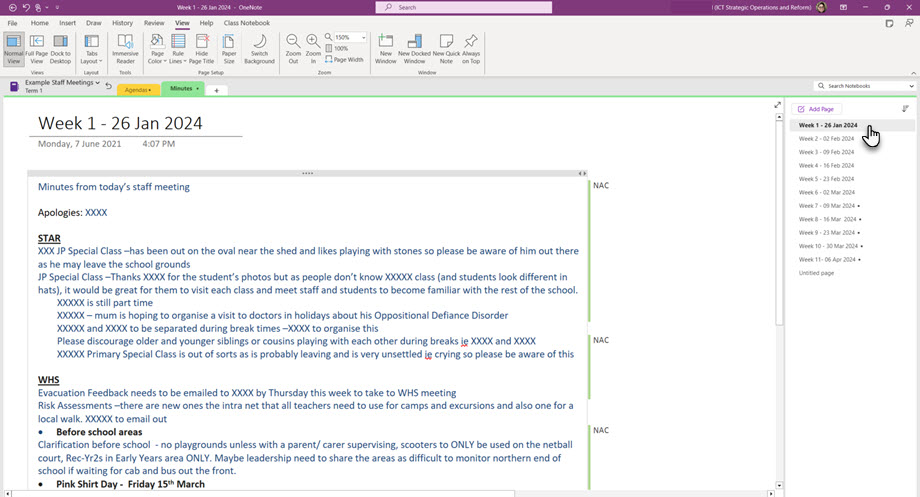Collapse the ribbon with the chevron
This screenshot has width=920, height=497.
coord(913,73)
